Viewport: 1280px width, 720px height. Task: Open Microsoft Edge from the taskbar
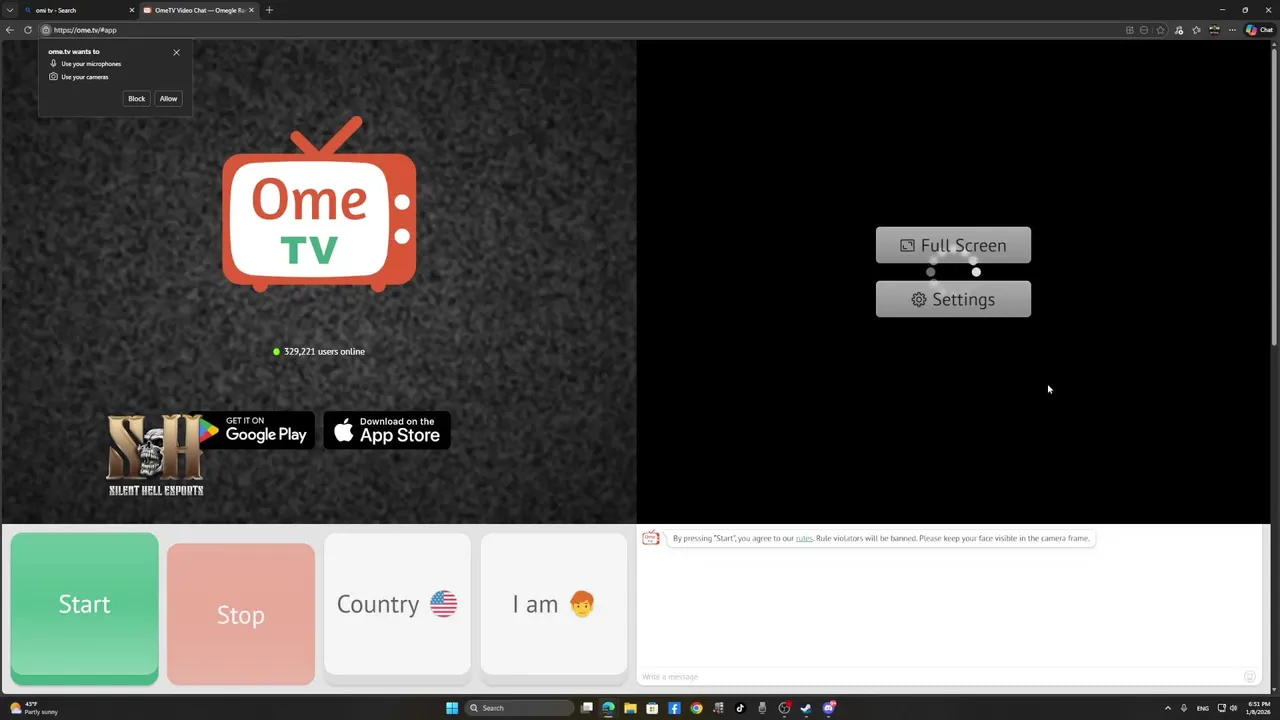[x=608, y=708]
